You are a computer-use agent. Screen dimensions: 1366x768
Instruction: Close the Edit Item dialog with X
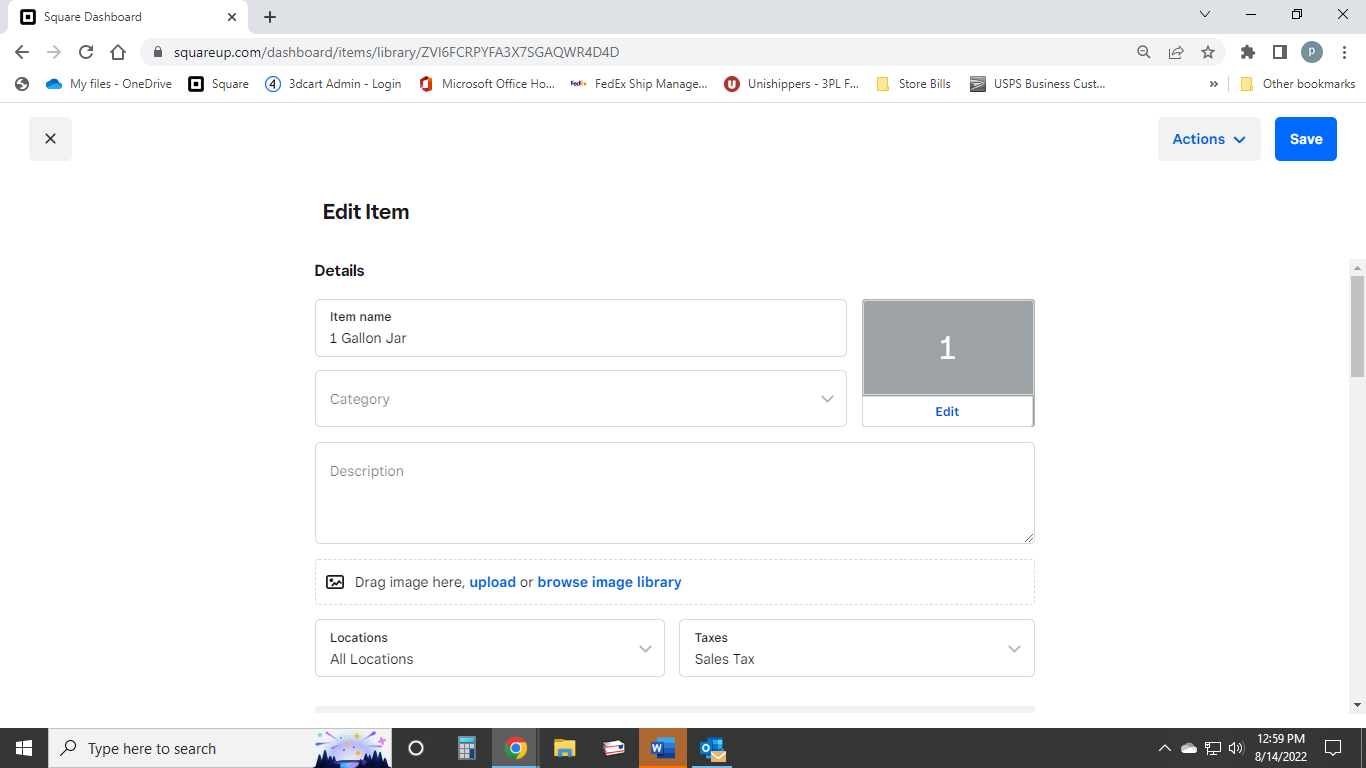(50, 139)
